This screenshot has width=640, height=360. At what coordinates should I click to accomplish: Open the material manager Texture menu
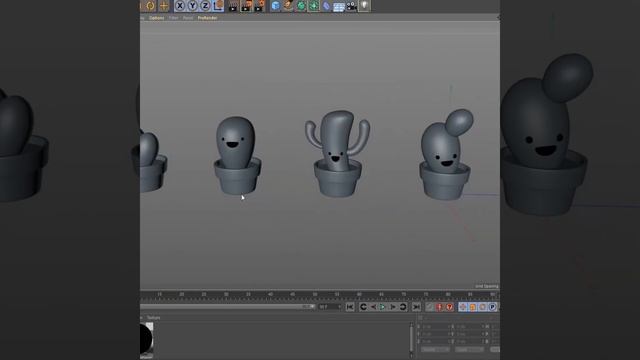click(x=153, y=318)
